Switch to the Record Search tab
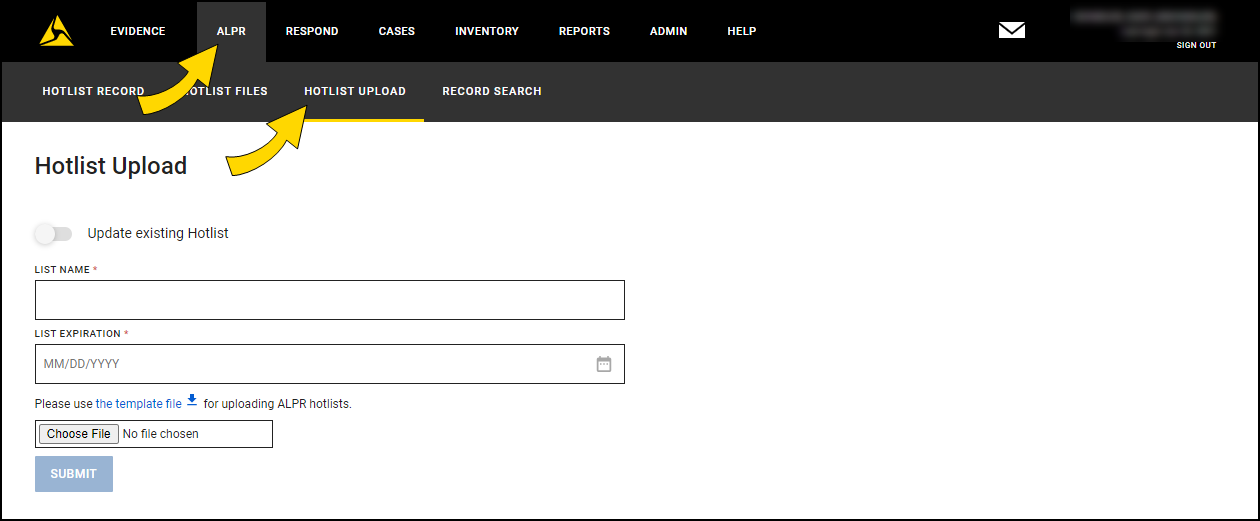This screenshot has height=521, width=1260. pyautogui.click(x=492, y=91)
